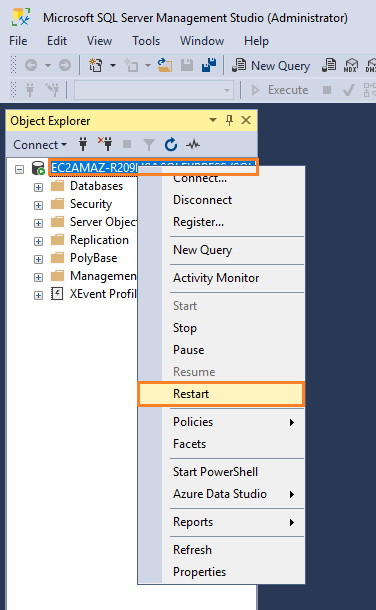
Task: Click Connect Object Explorer plug icon
Action: [x=83, y=145]
